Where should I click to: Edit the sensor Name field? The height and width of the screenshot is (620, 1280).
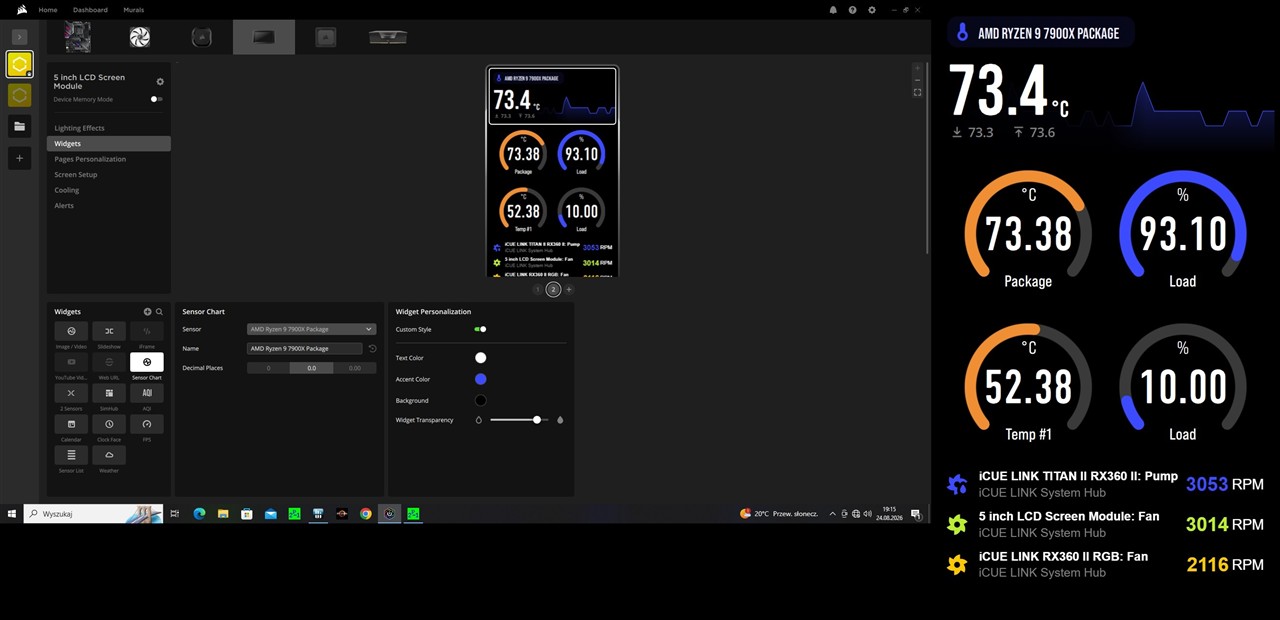(305, 349)
